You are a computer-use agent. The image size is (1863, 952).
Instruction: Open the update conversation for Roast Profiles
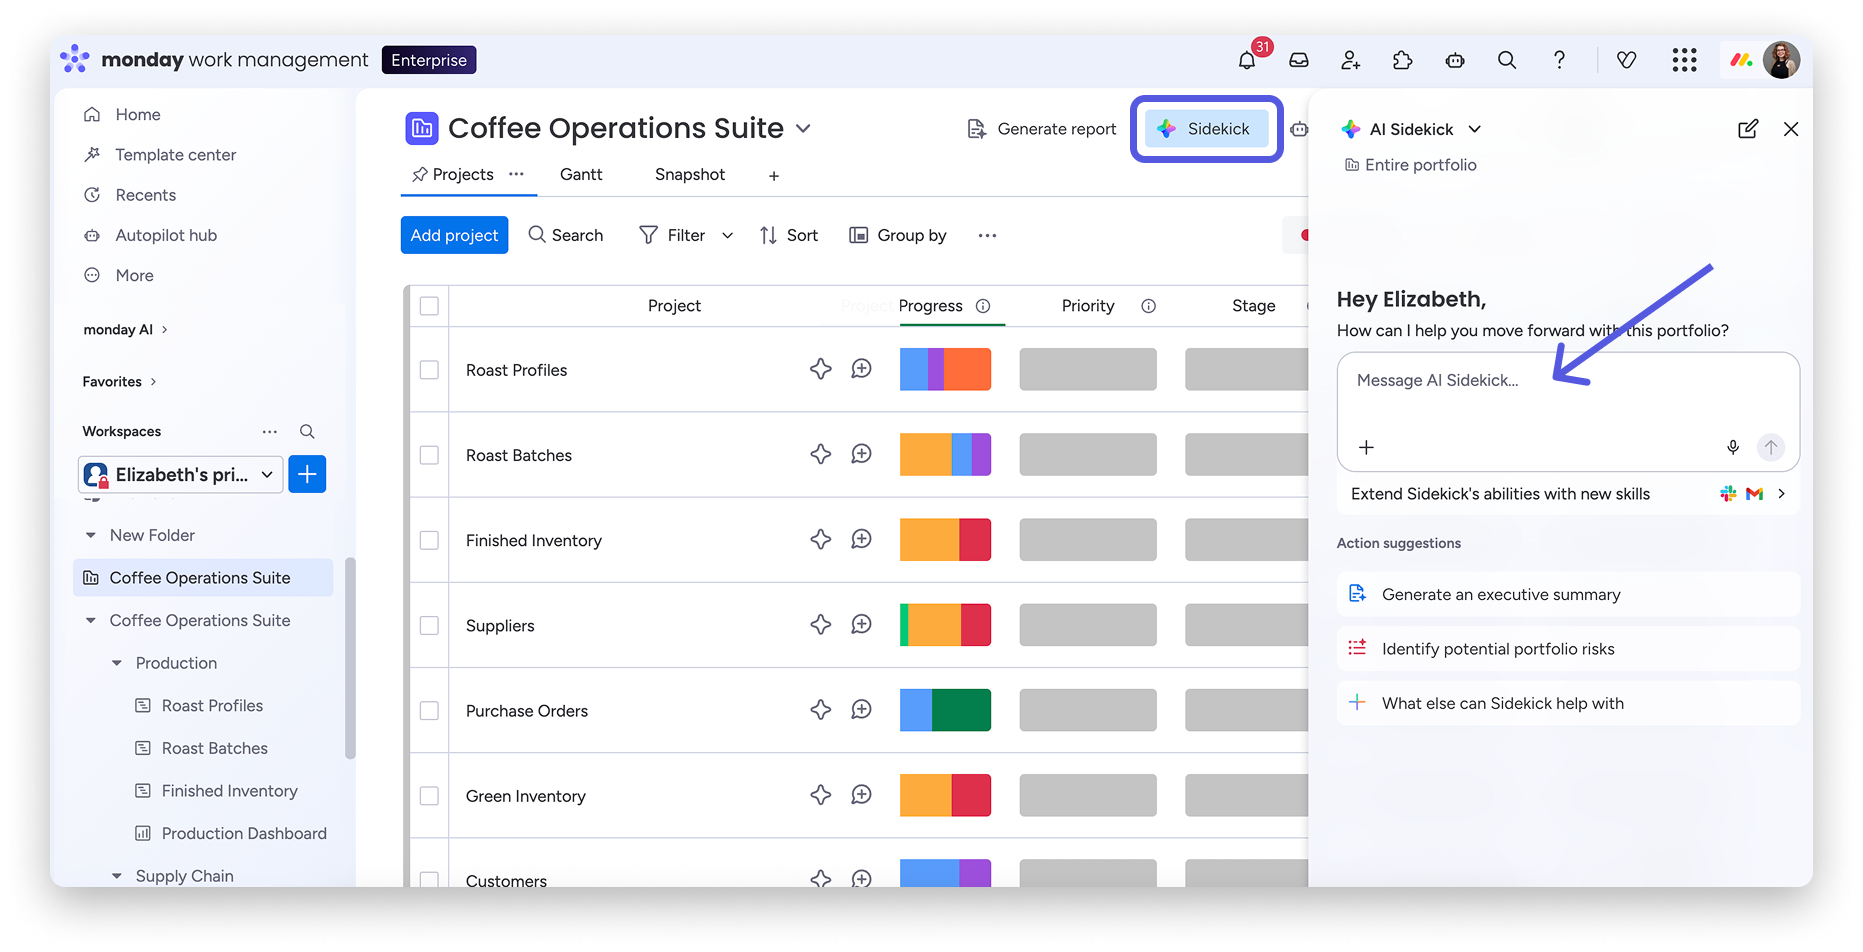(x=861, y=369)
